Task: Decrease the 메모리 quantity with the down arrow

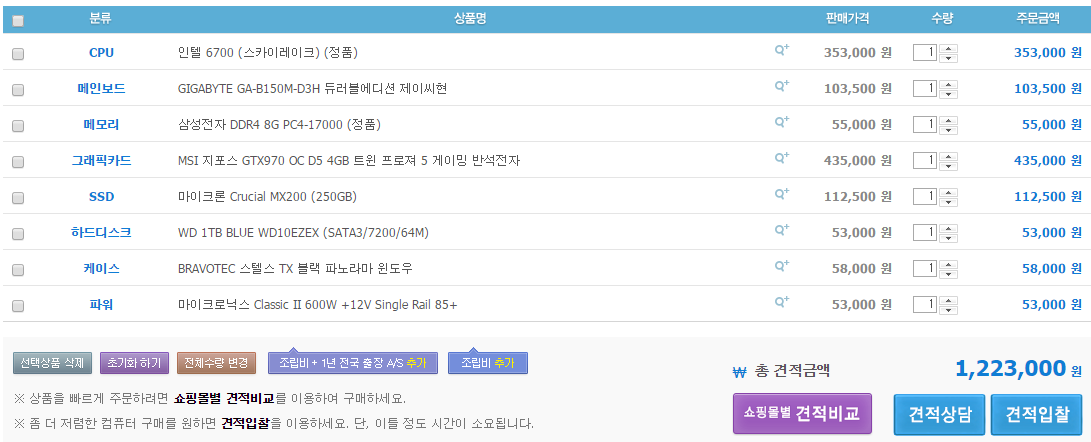Action: click(949, 129)
